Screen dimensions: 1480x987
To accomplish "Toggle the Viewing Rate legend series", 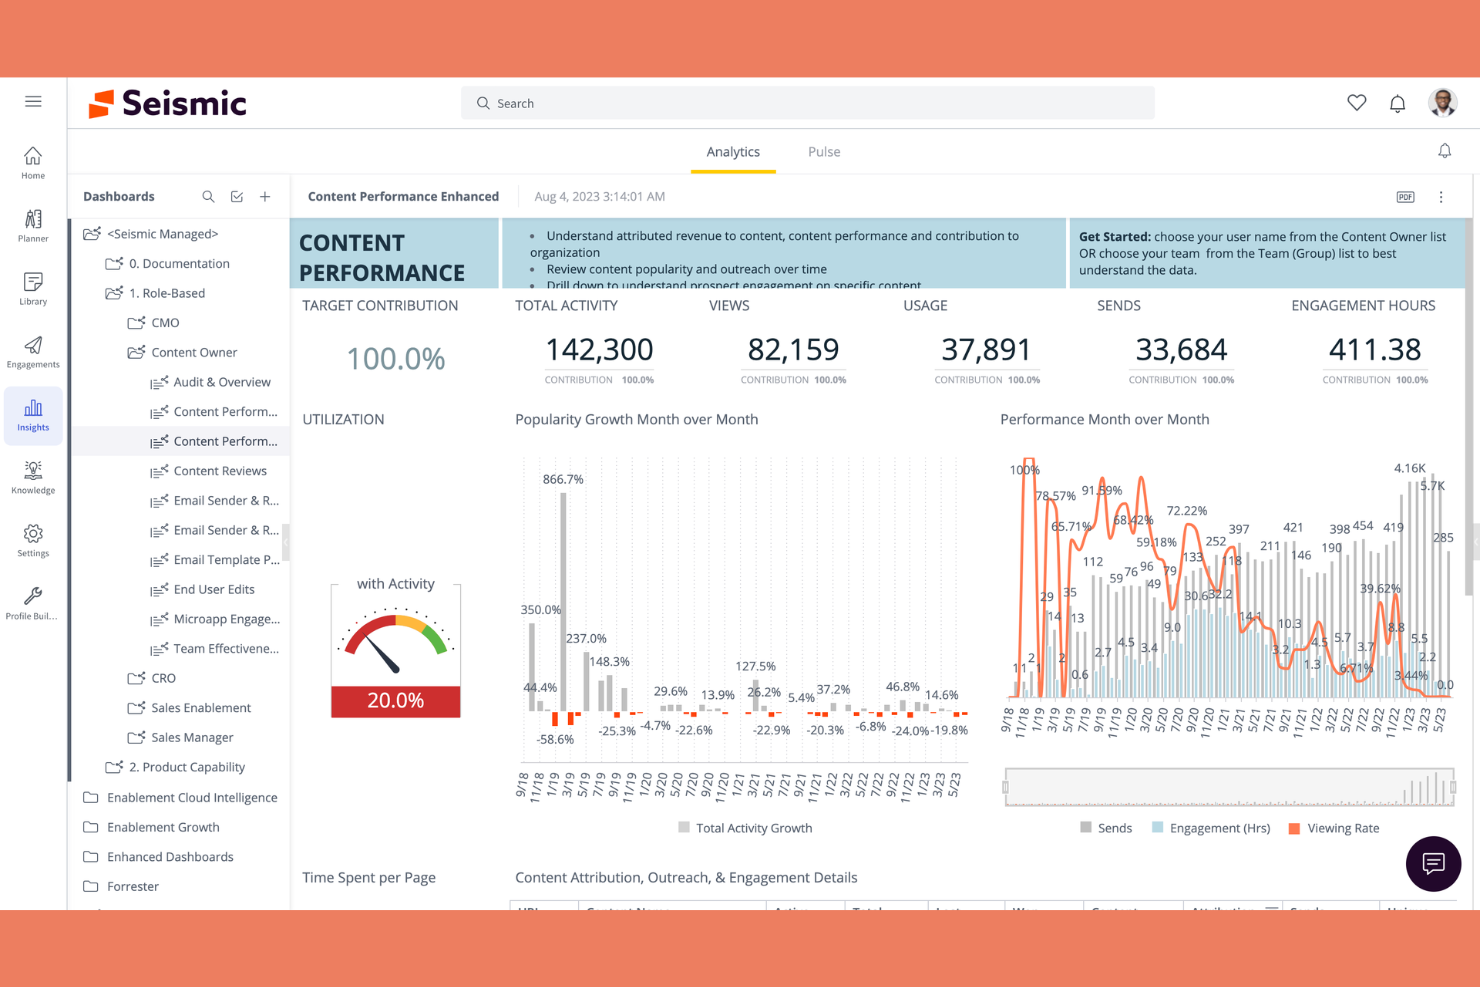I will coord(1334,828).
